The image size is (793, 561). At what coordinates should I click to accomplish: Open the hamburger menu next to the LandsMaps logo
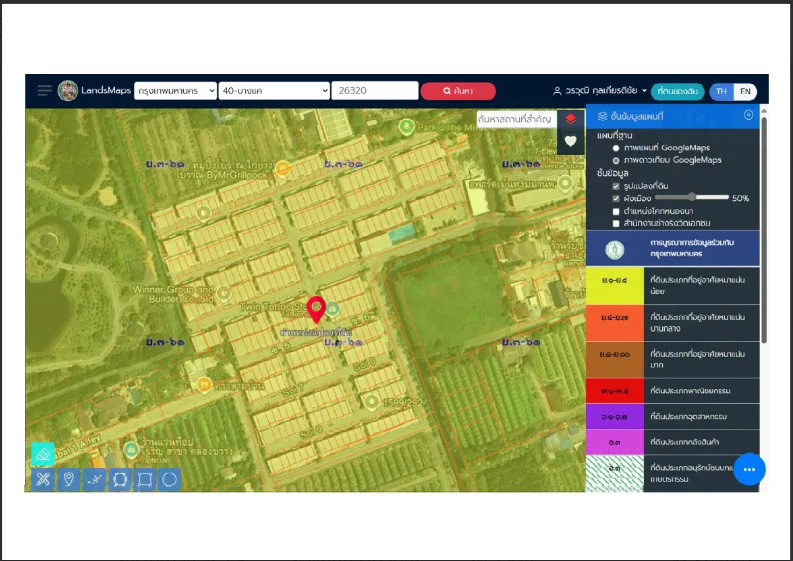click(x=45, y=91)
